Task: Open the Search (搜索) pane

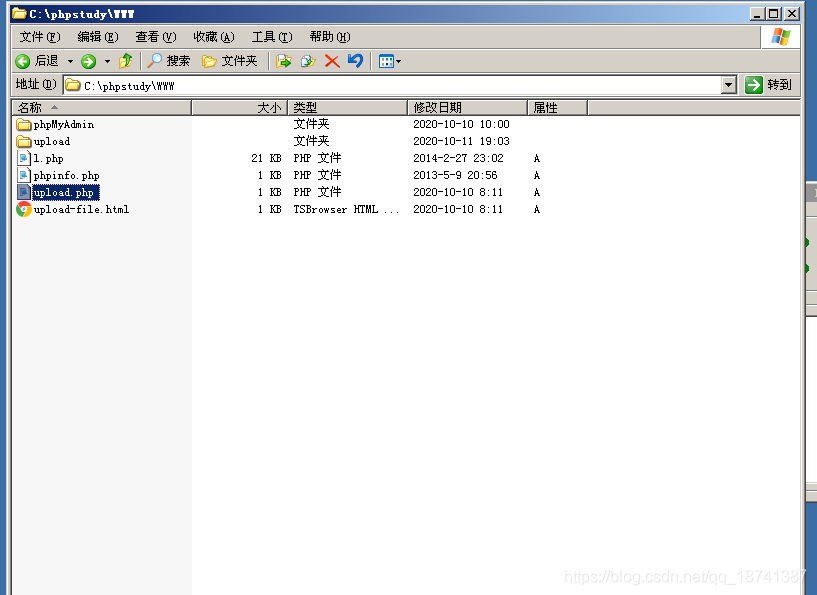Action: tap(168, 61)
